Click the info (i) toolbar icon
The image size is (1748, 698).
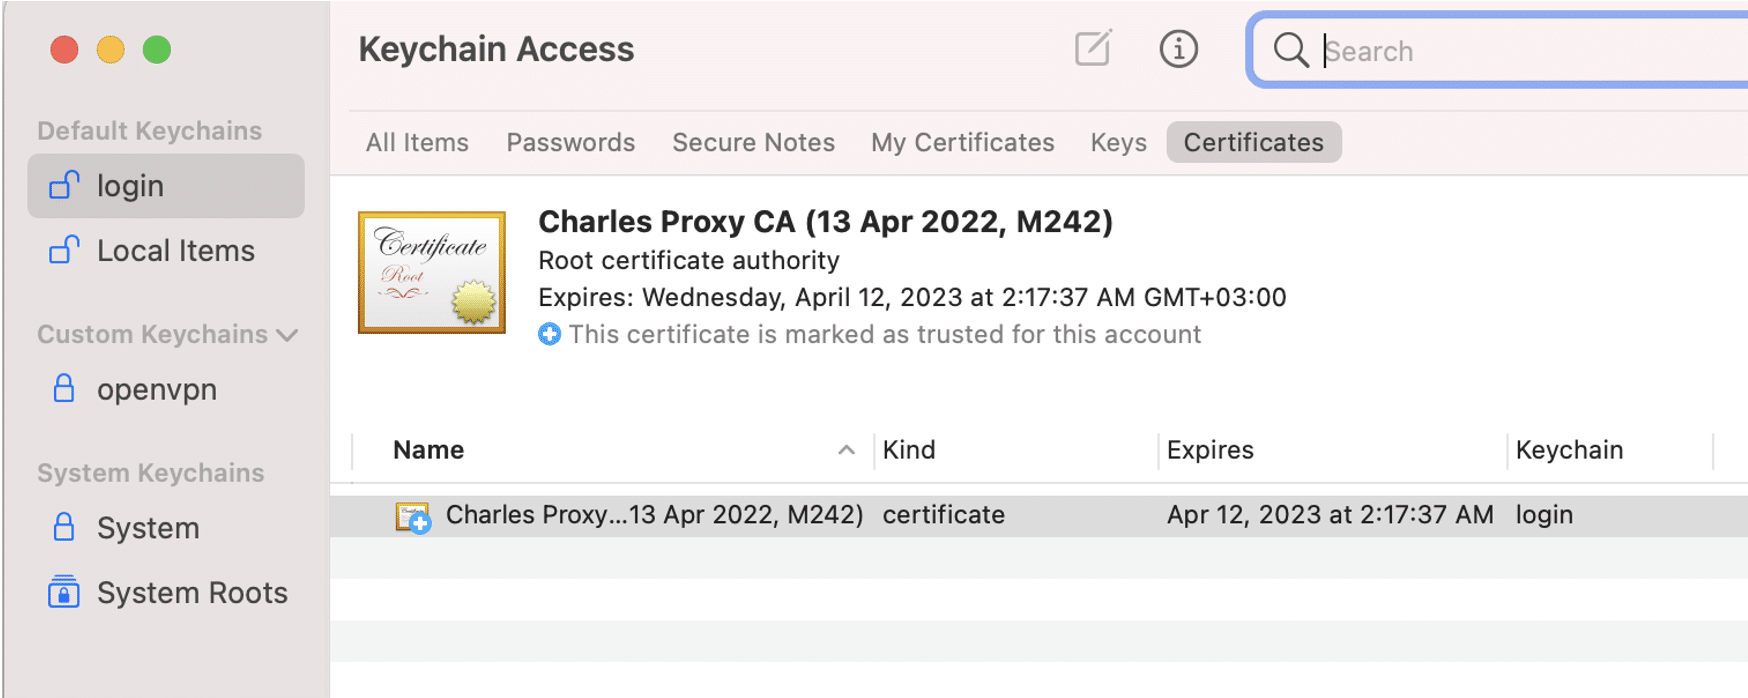tap(1178, 49)
